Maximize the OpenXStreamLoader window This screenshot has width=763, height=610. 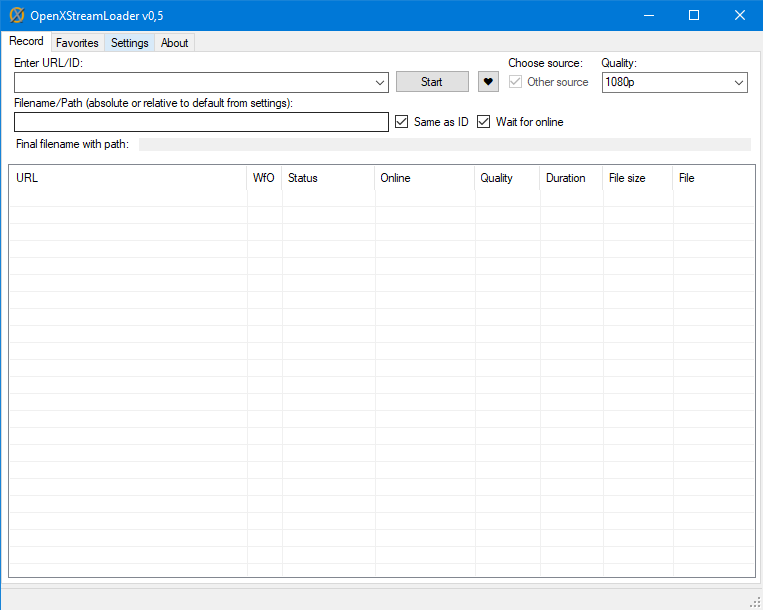click(x=694, y=16)
